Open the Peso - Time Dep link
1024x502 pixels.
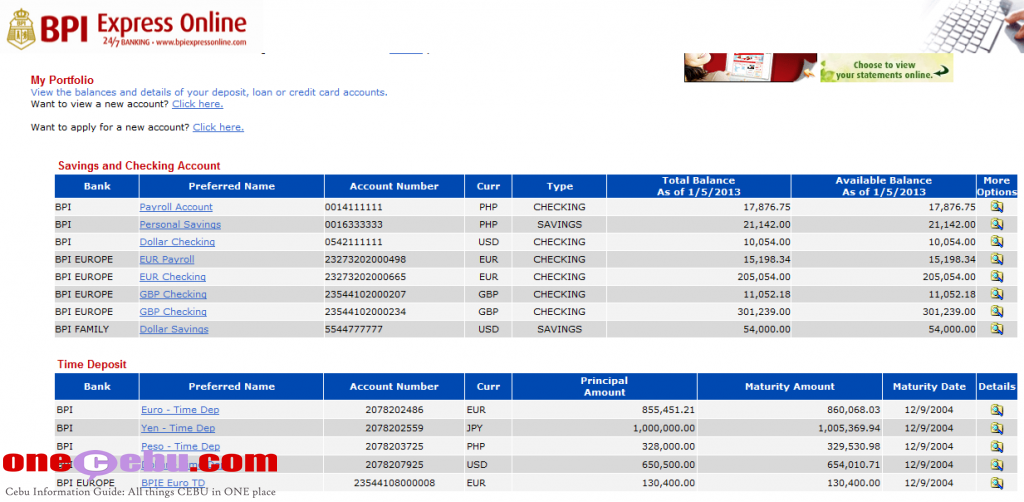click(x=180, y=447)
